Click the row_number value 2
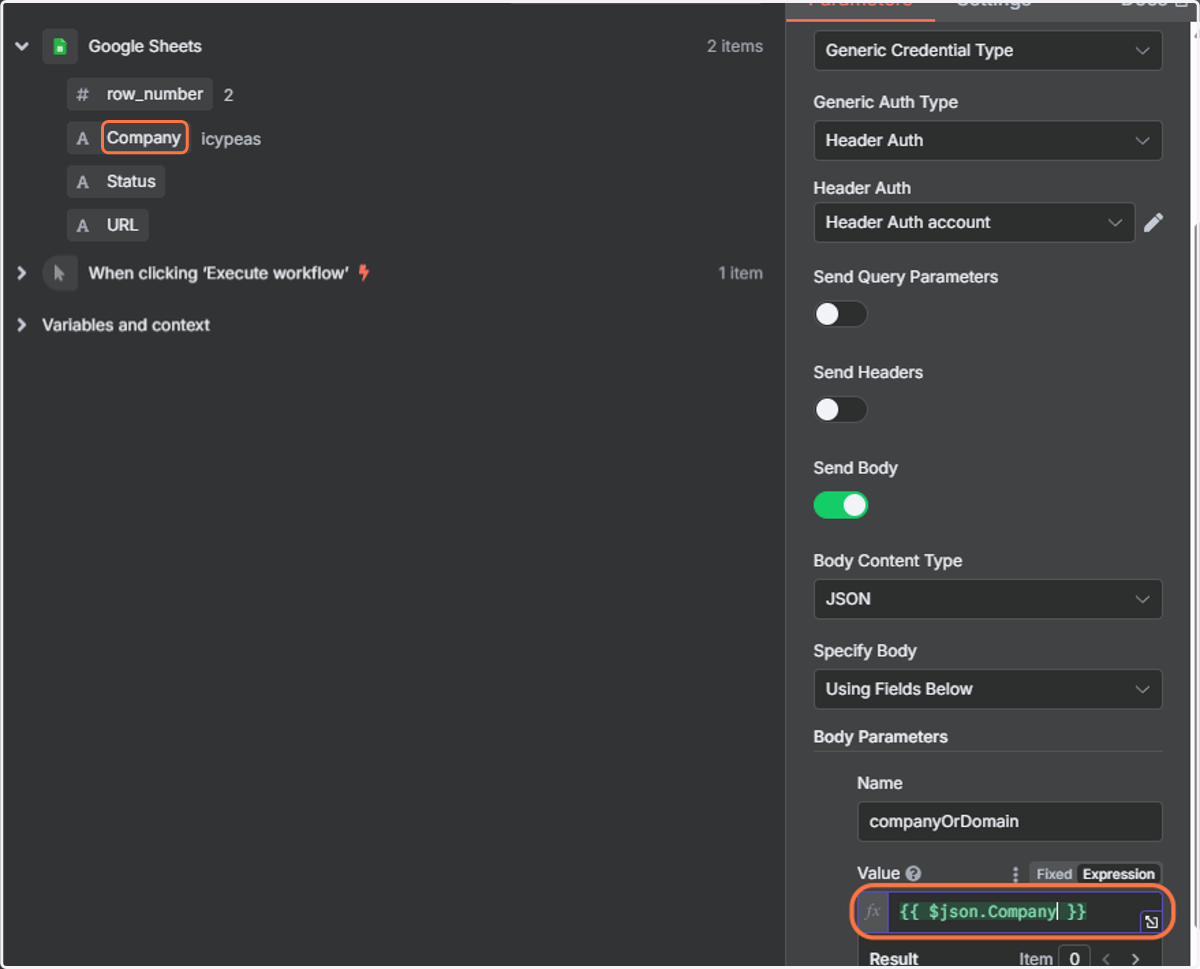 [x=228, y=95]
